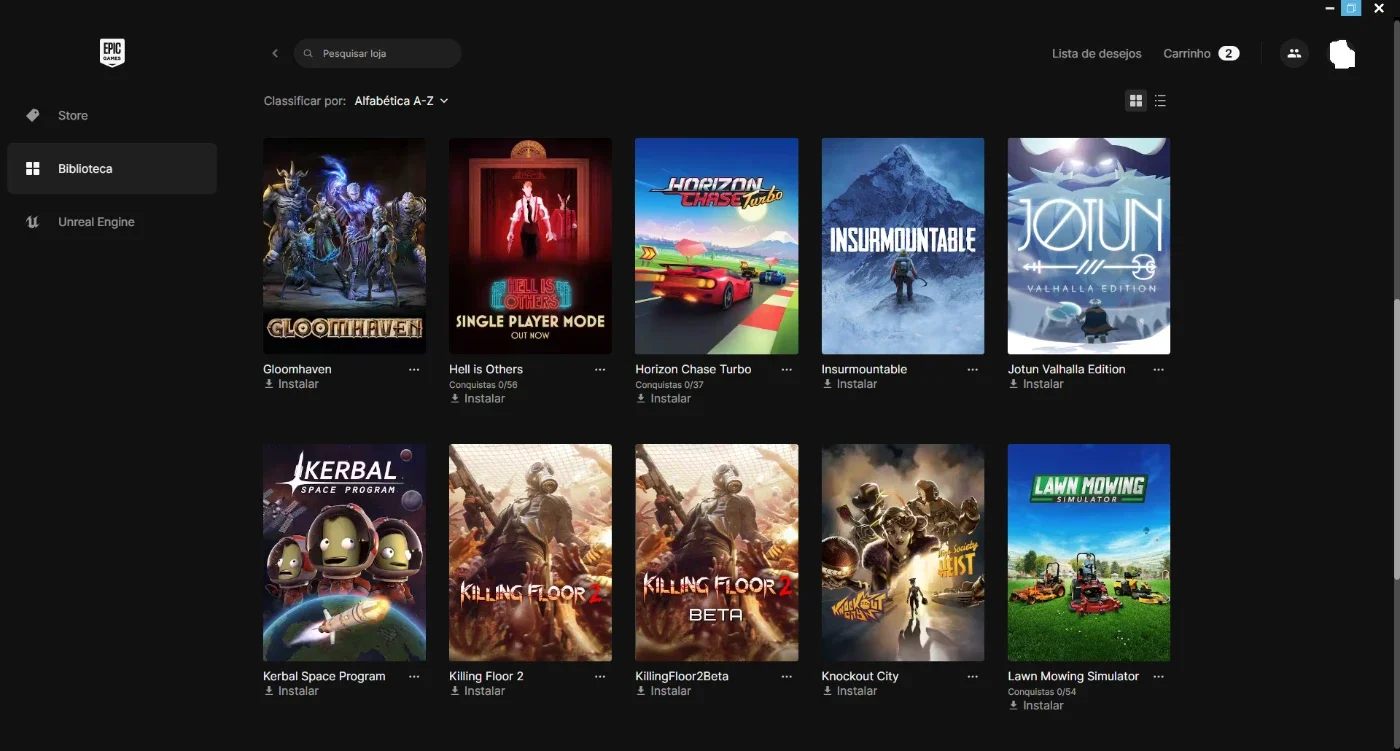Select Biblioteca in the sidebar
Screen dimensions: 1400x751
click(x=112, y=169)
